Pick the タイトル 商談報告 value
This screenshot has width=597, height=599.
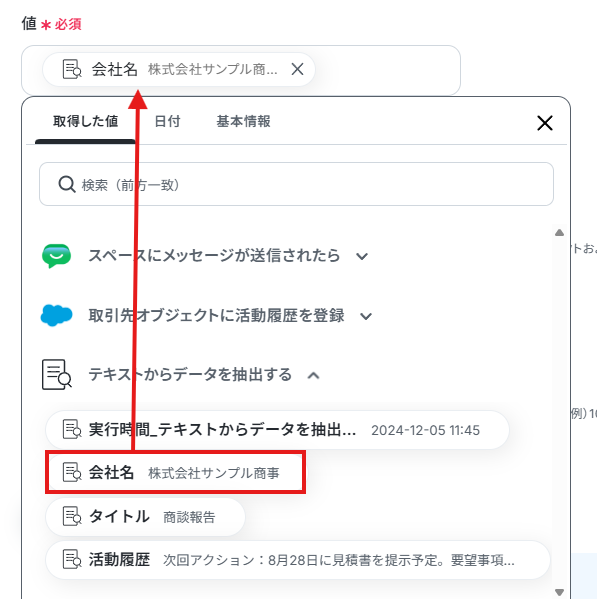pyautogui.click(x=145, y=517)
